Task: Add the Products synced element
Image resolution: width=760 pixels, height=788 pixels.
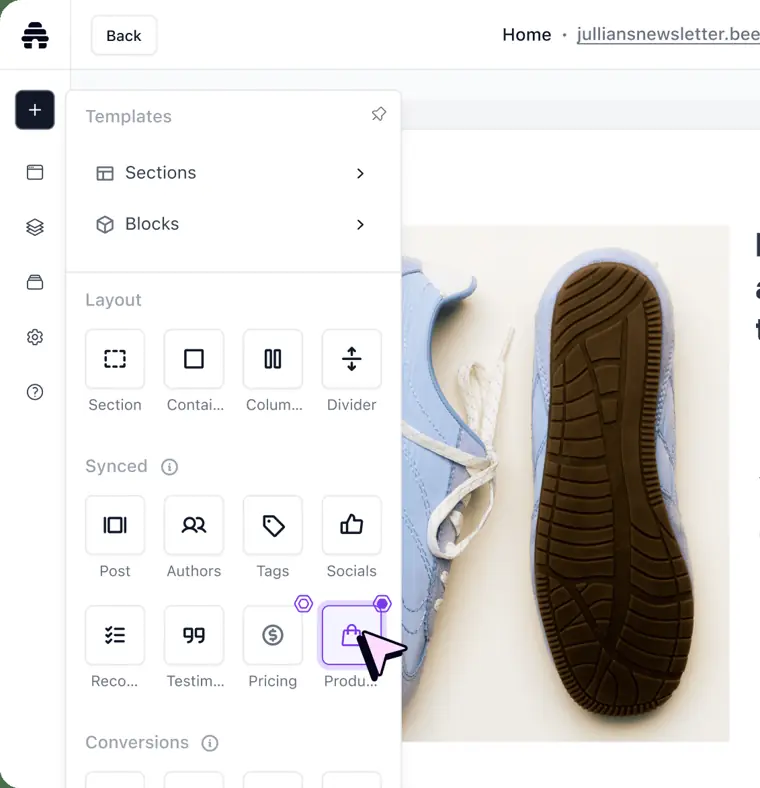Action: (x=352, y=635)
